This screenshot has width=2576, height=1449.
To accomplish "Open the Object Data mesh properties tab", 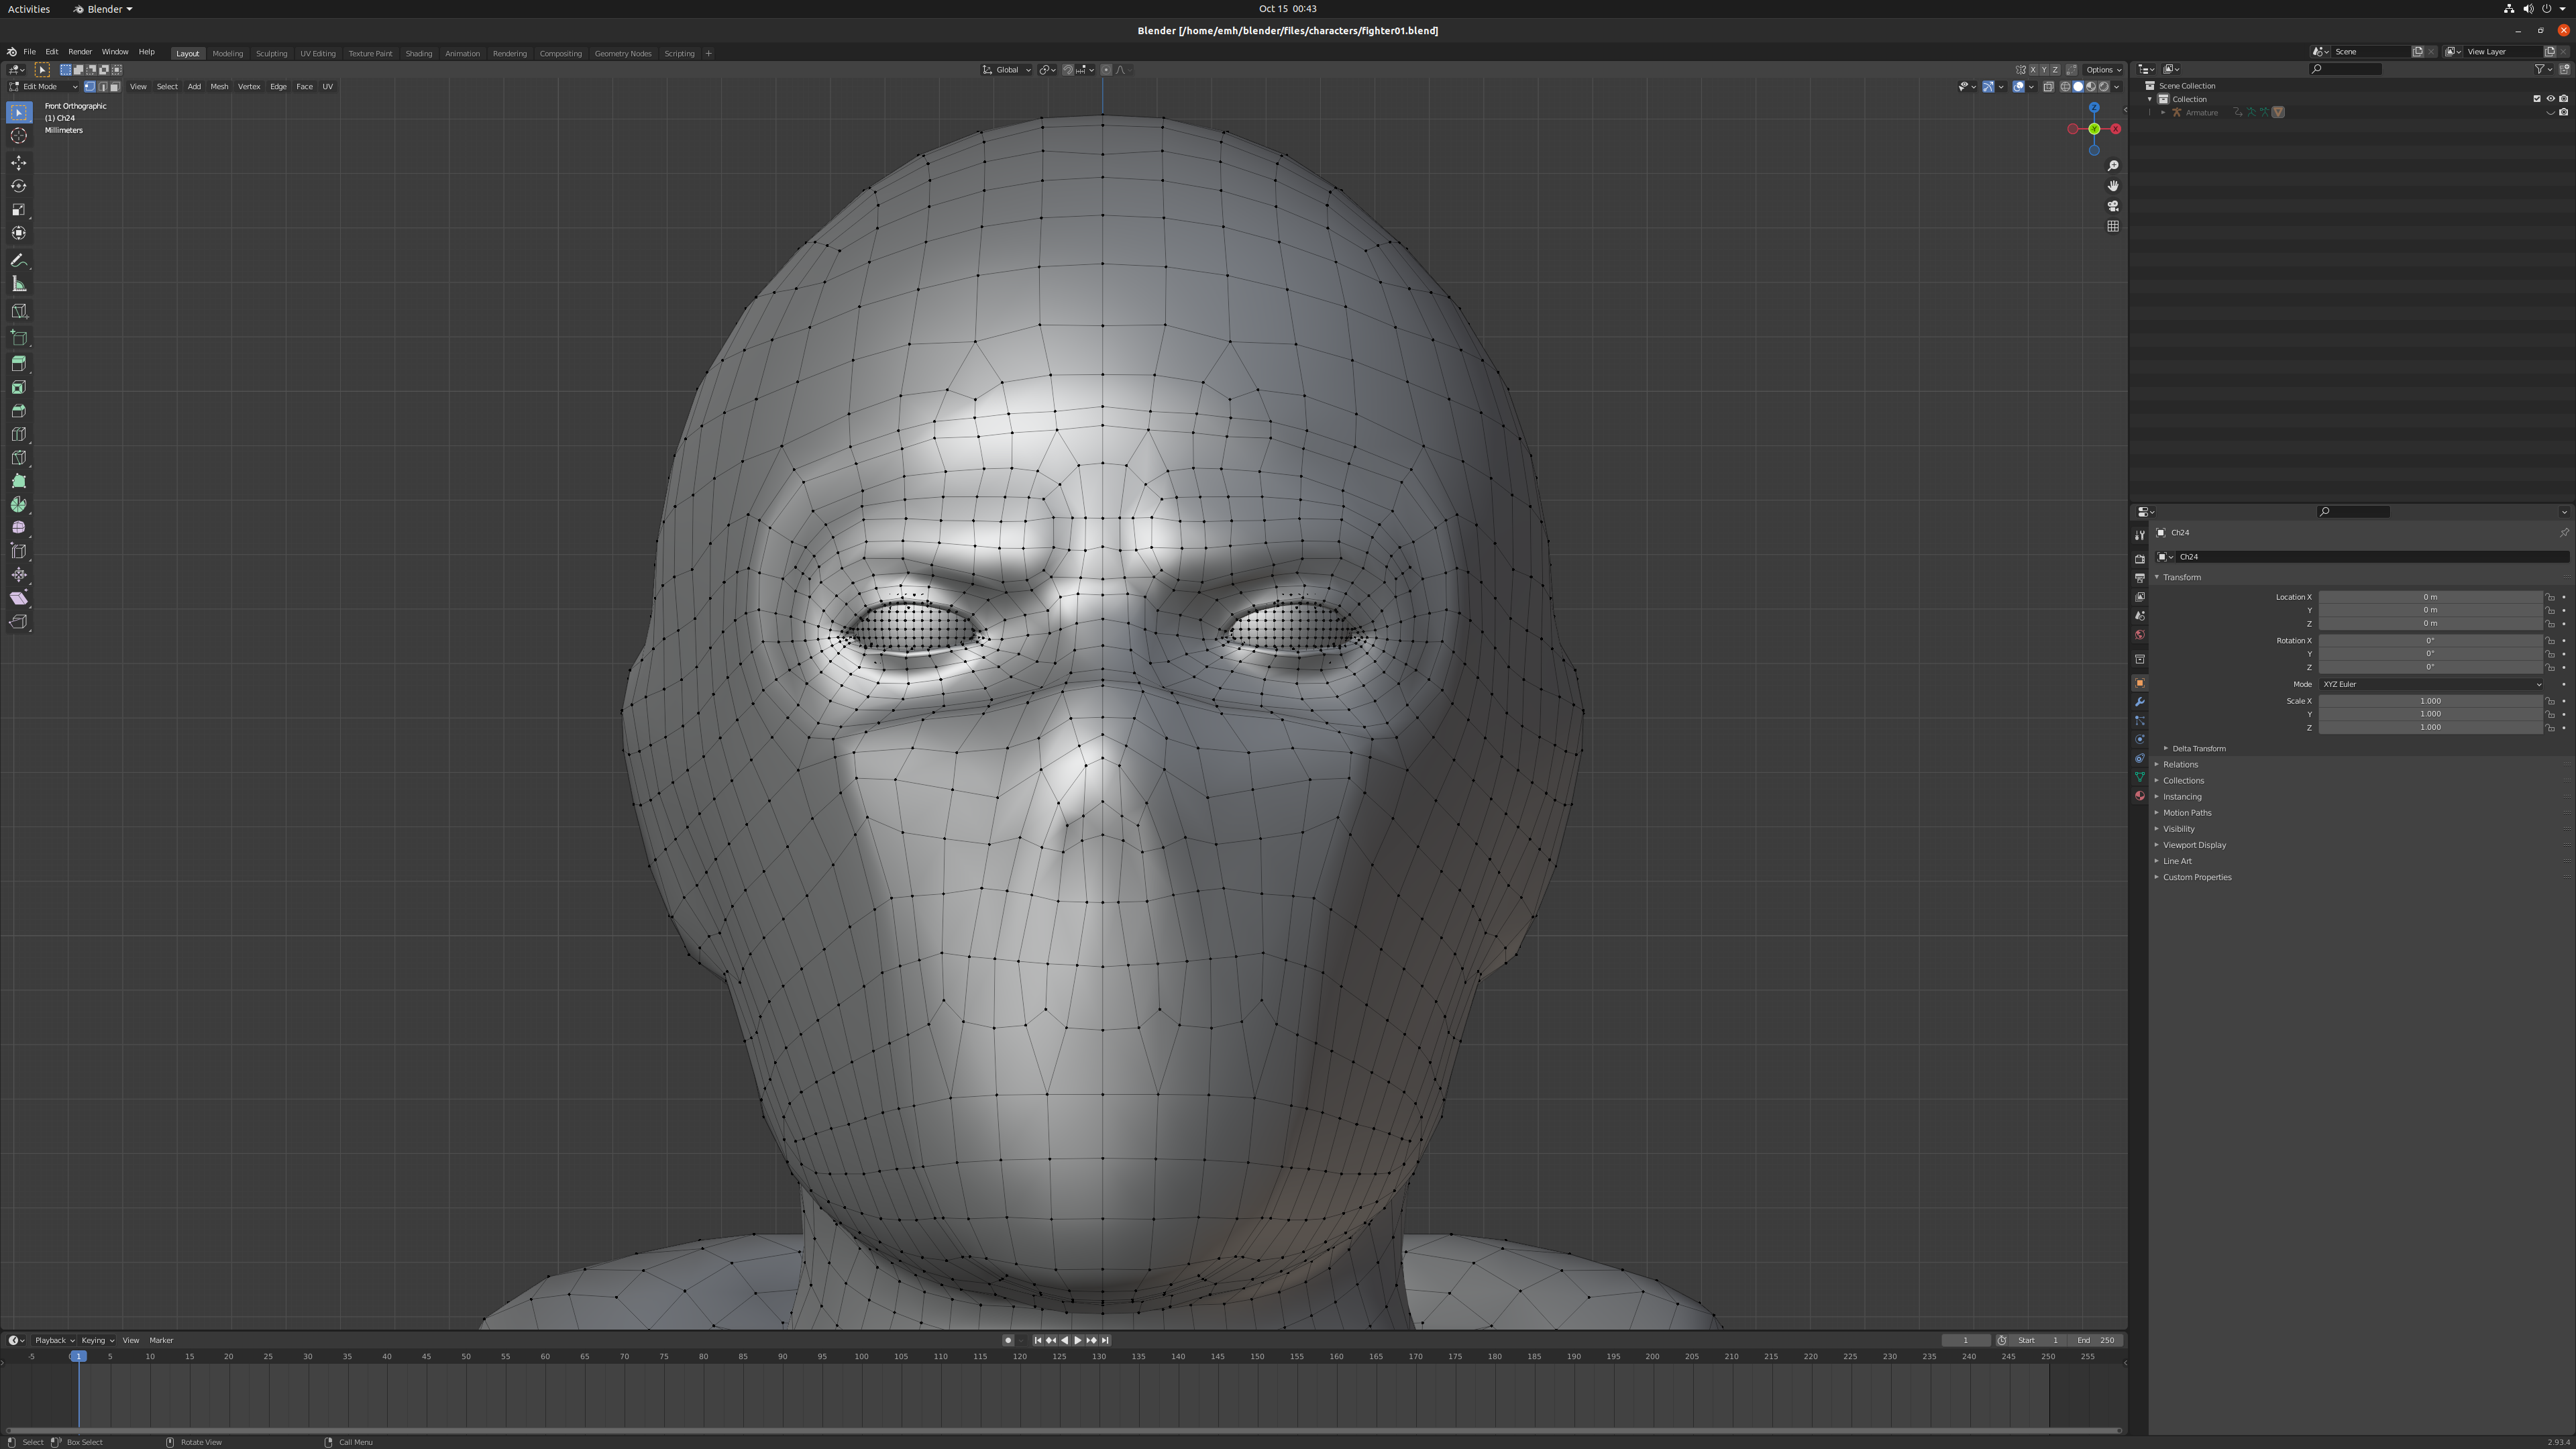I will pyautogui.click(x=2139, y=777).
